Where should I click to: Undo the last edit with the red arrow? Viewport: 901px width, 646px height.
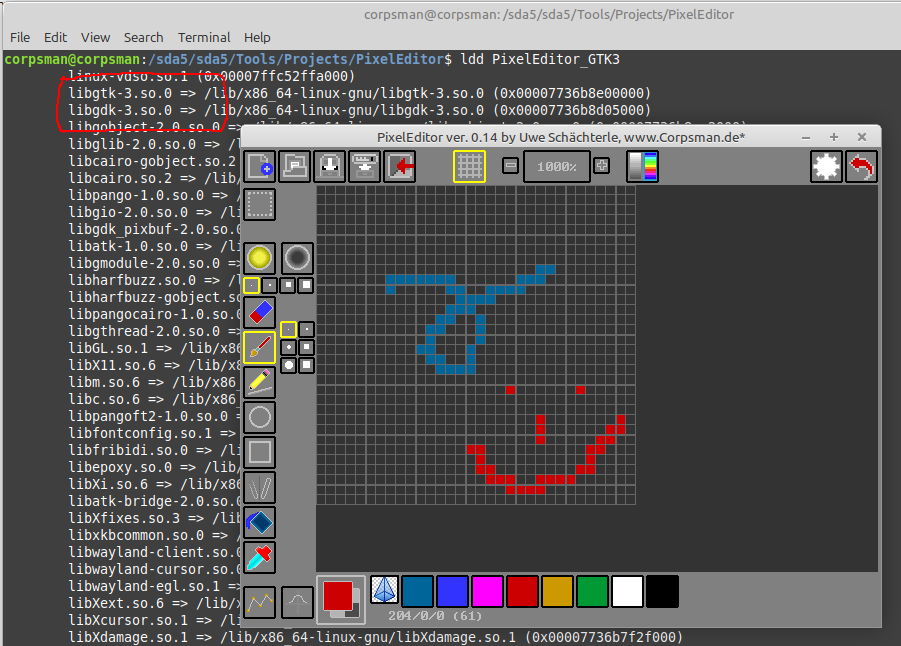coord(861,166)
